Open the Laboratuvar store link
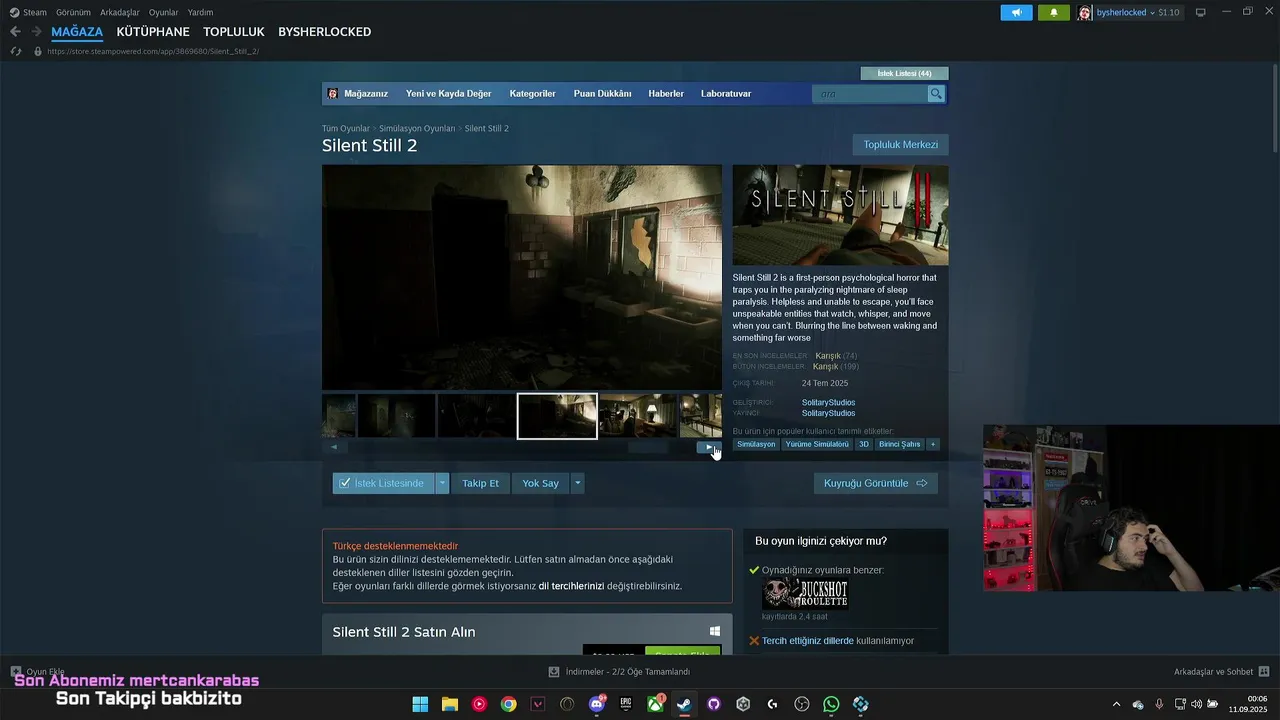Image resolution: width=1280 pixels, height=720 pixels. (x=726, y=93)
